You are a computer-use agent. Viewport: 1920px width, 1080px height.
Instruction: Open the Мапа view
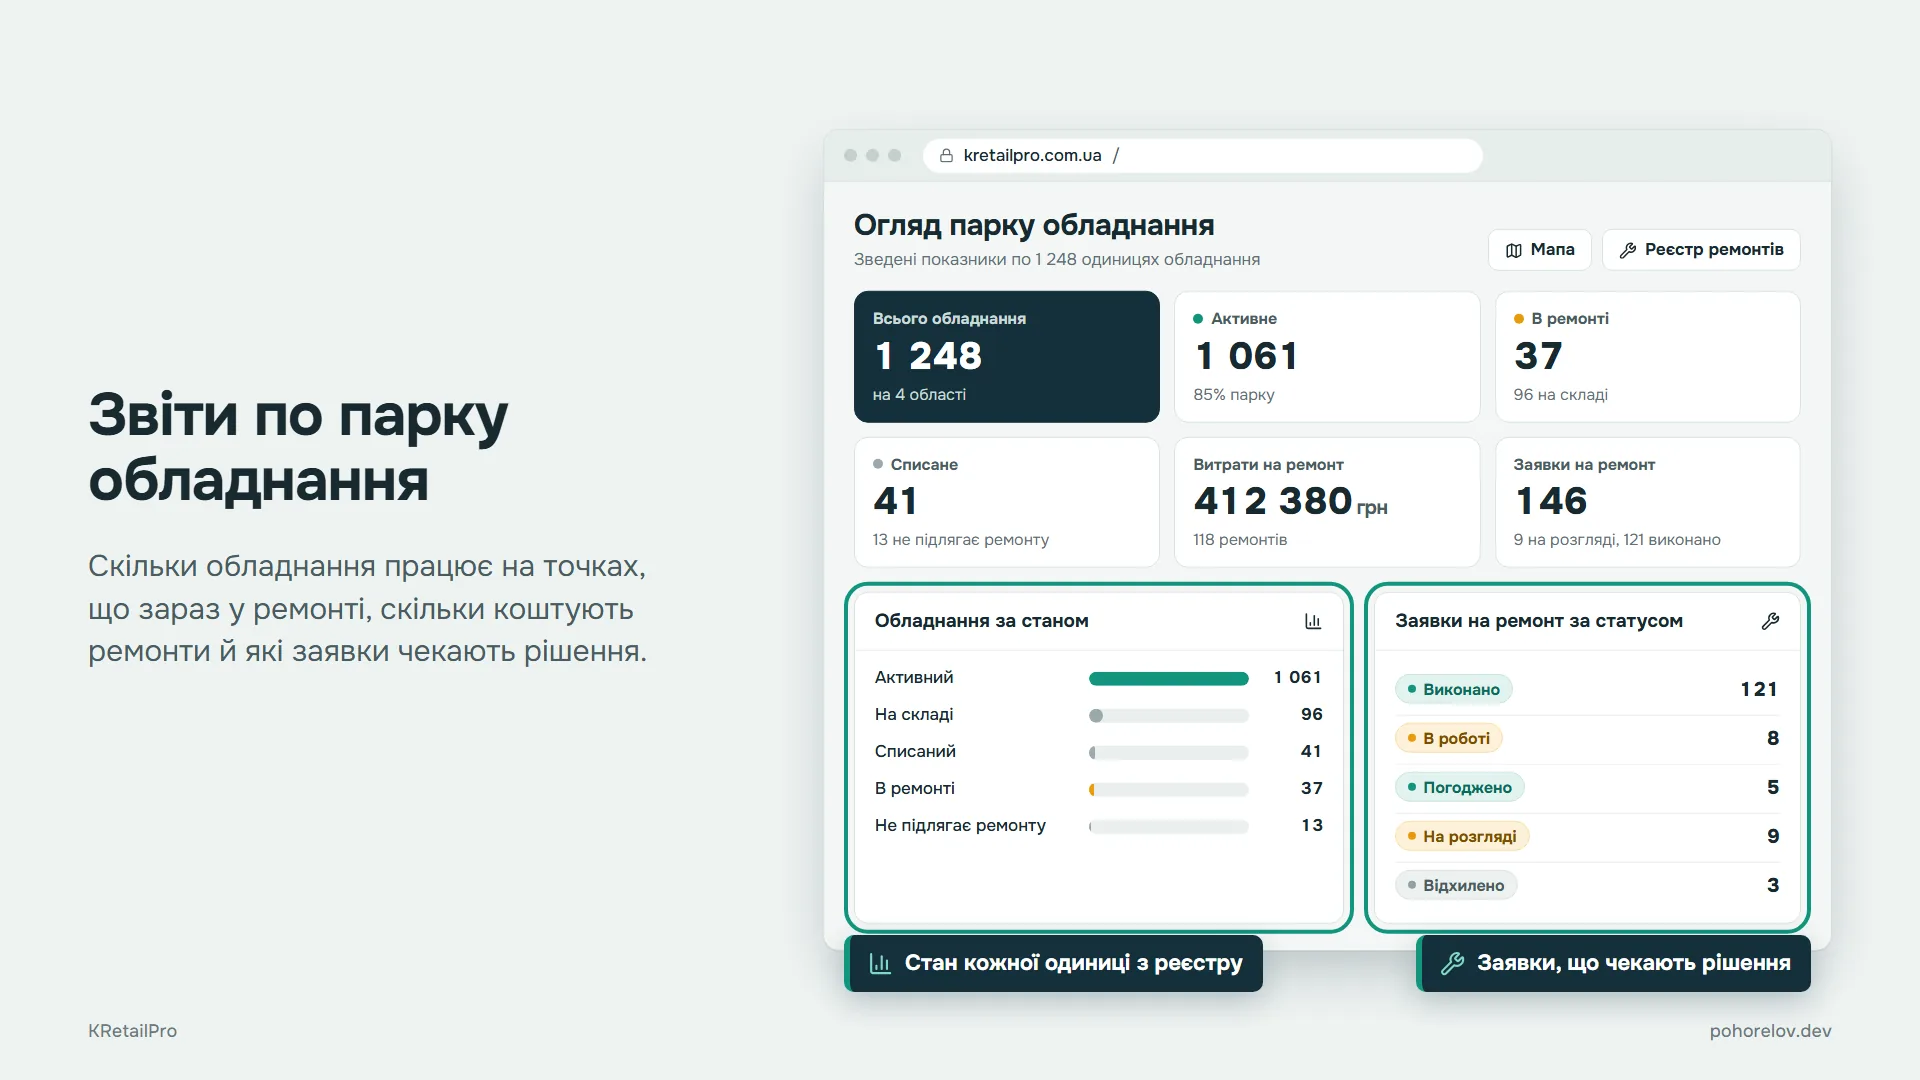point(1540,250)
